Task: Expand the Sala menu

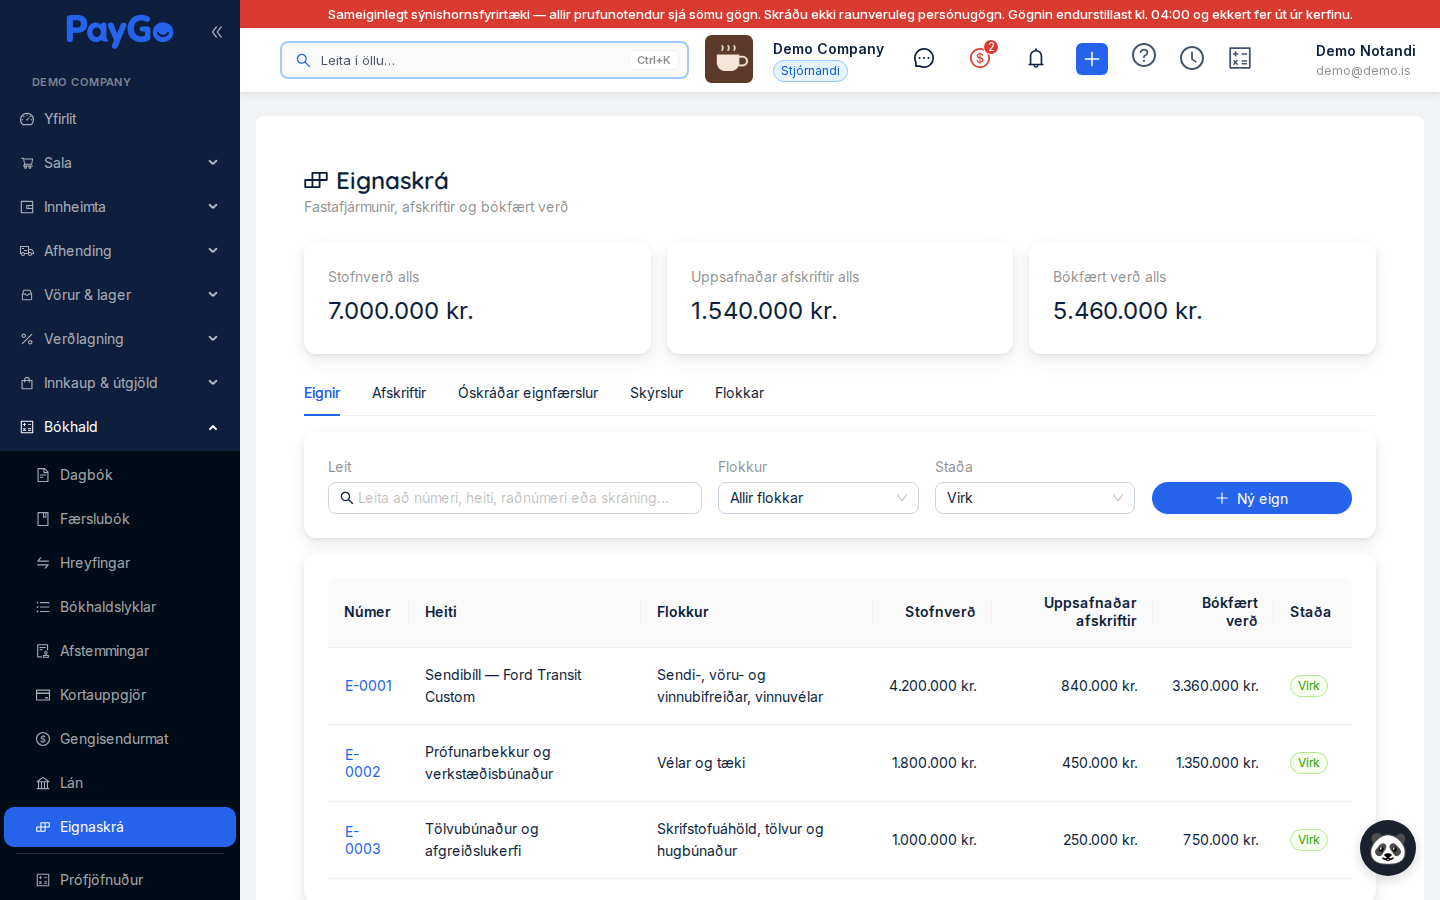Action: point(120,163)
